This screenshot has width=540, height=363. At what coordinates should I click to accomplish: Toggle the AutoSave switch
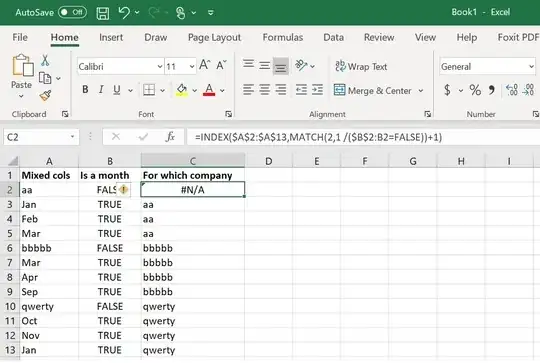click(x=72, y=12)
